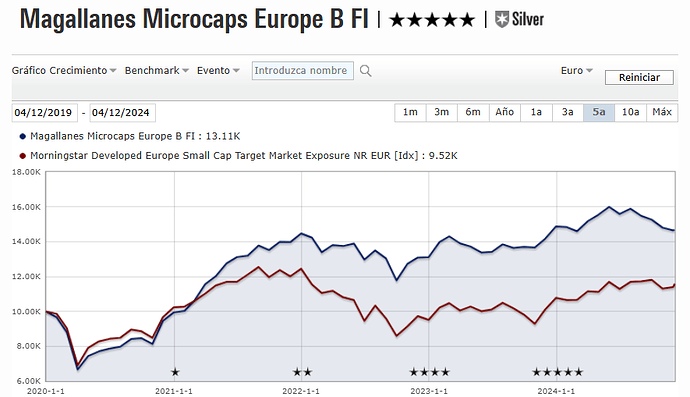690x397 pixels.
Task: Click red dot of Morningstar index legend
Action: 23,156
